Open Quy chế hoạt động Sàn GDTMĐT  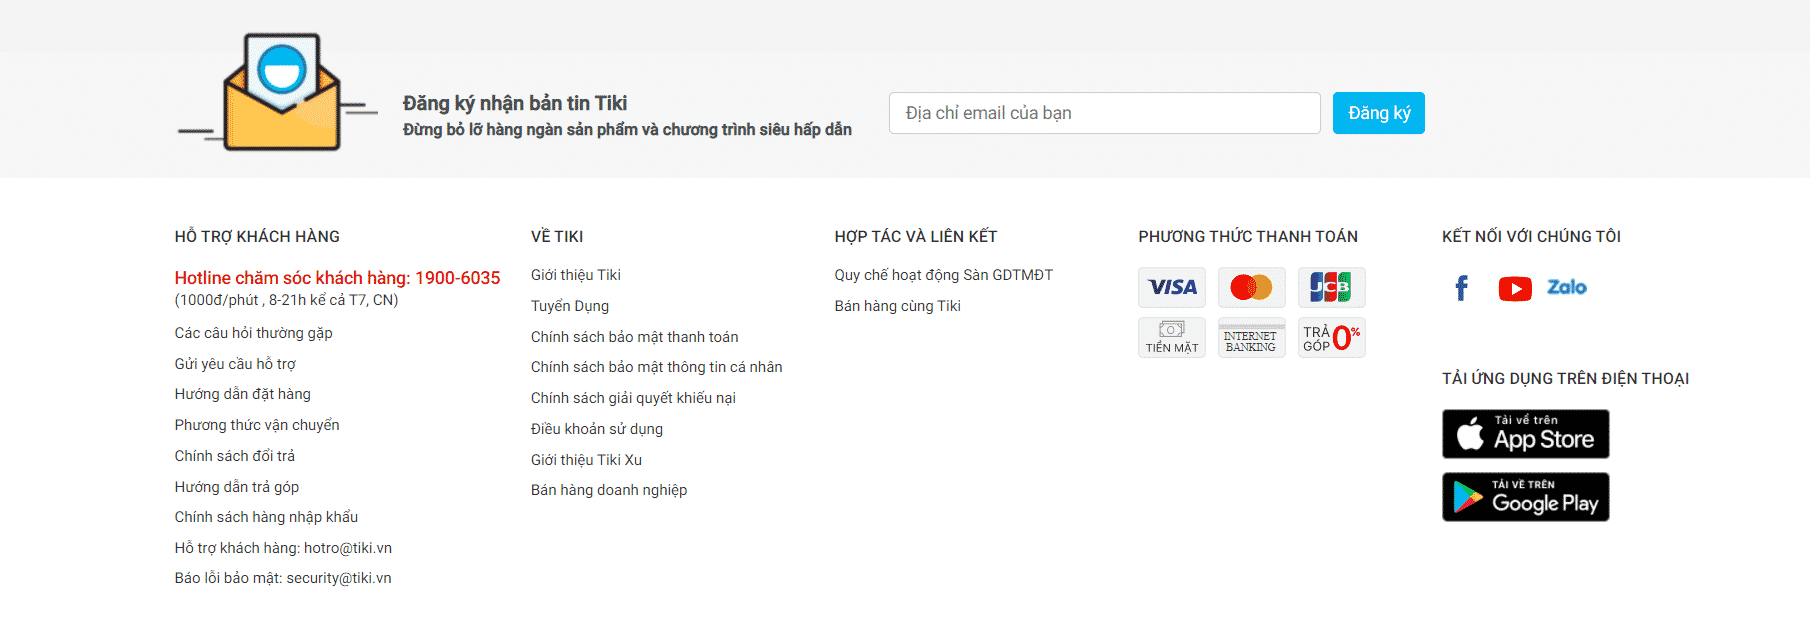944,275
